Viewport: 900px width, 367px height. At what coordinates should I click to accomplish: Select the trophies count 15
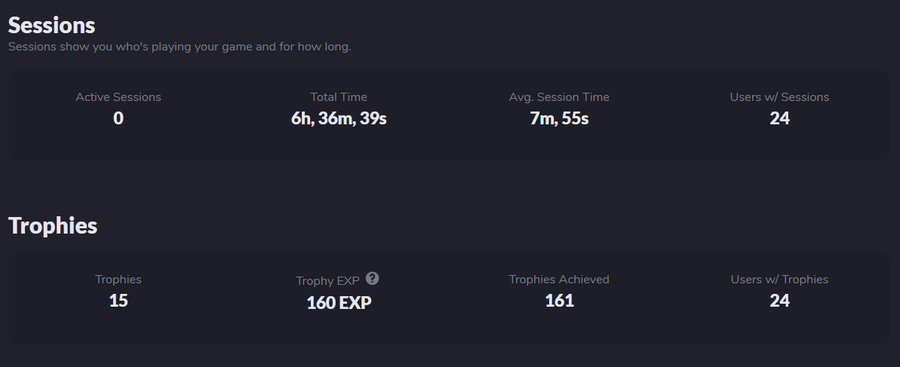coord(118,300)
